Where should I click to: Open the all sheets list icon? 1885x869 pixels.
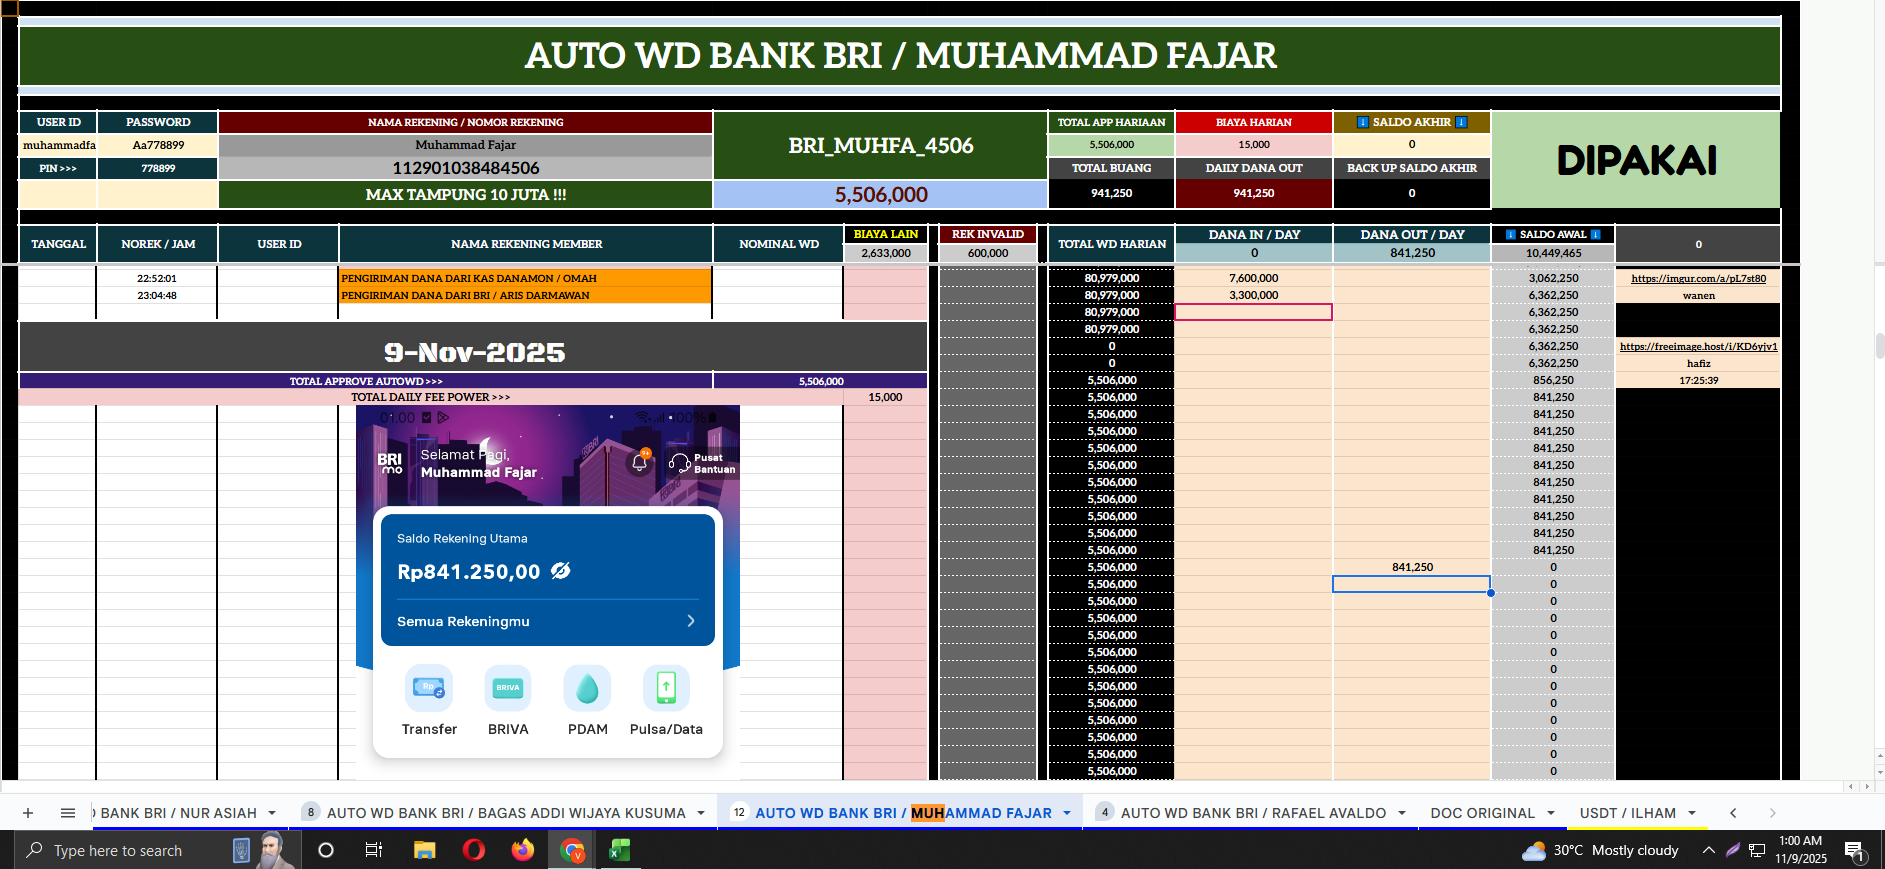pyautogui.click(x=68, y=813)
